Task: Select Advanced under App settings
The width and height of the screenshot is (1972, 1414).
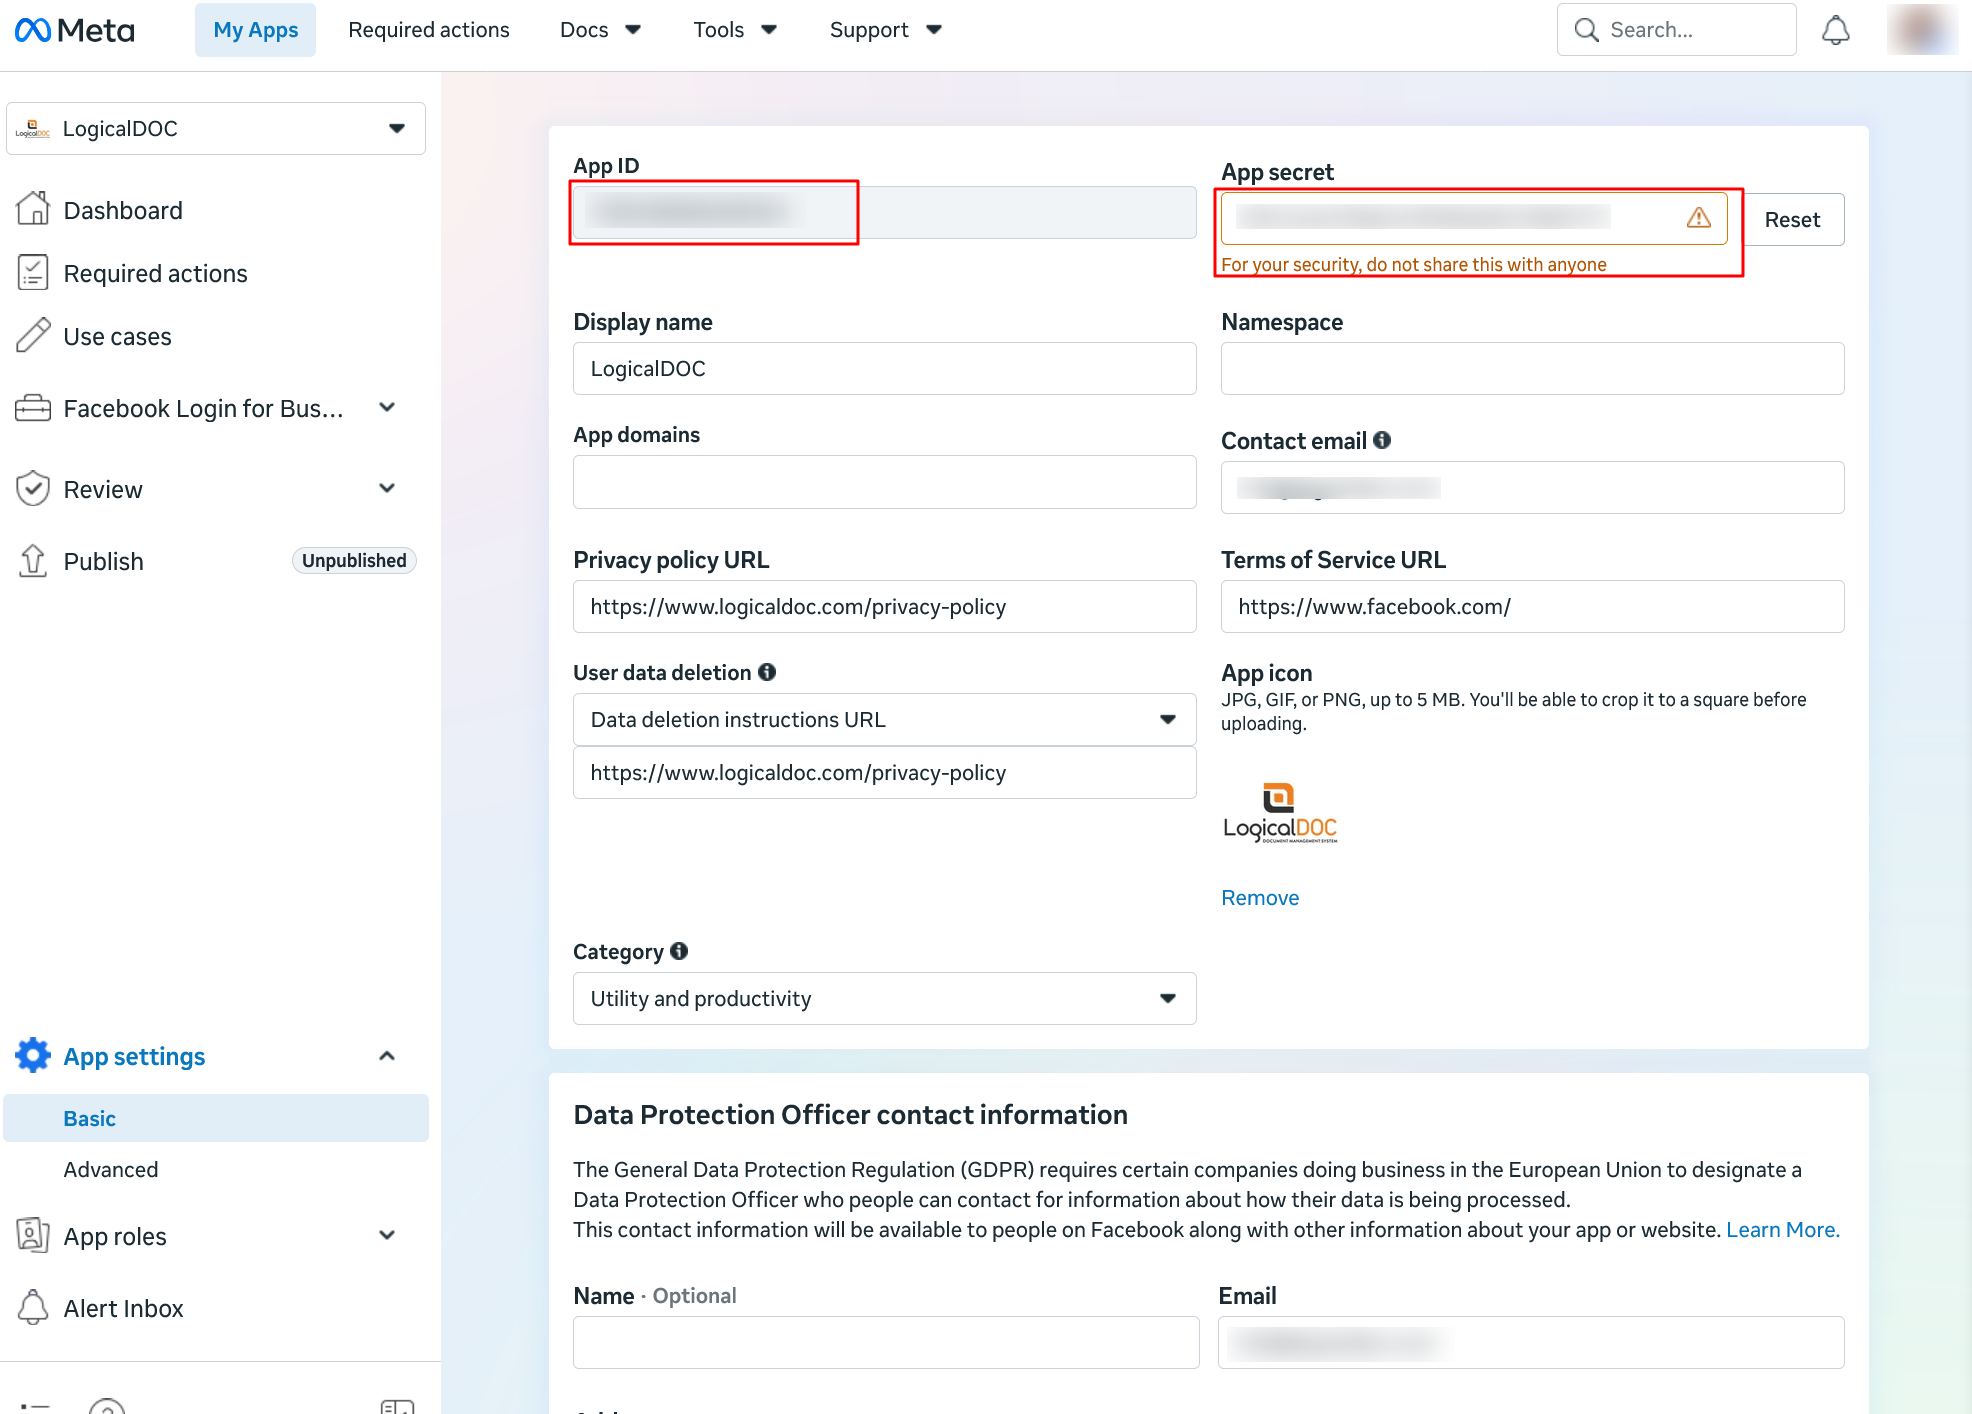Action: coord(111,1169)
